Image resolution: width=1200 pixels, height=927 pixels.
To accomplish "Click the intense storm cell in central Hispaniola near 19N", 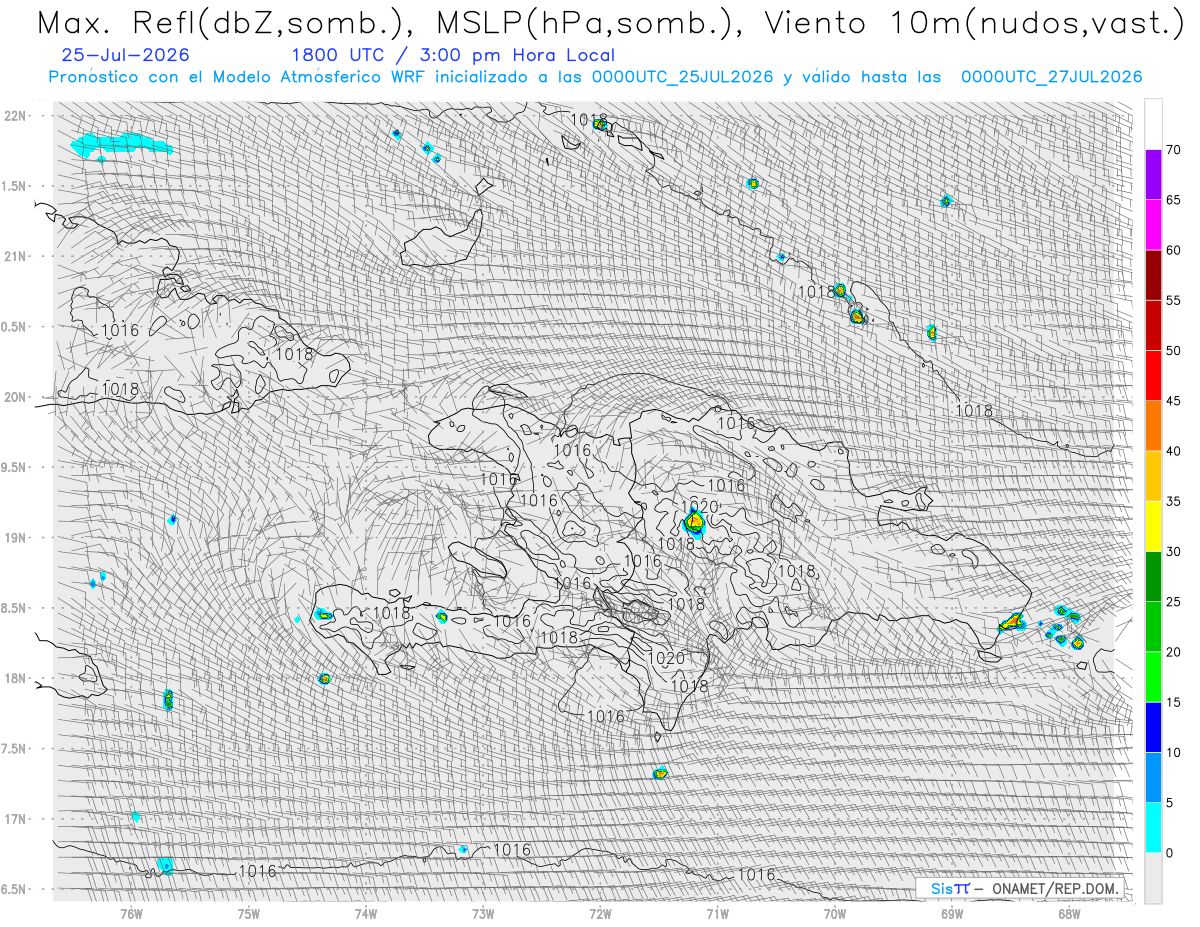I will (694, 522).
